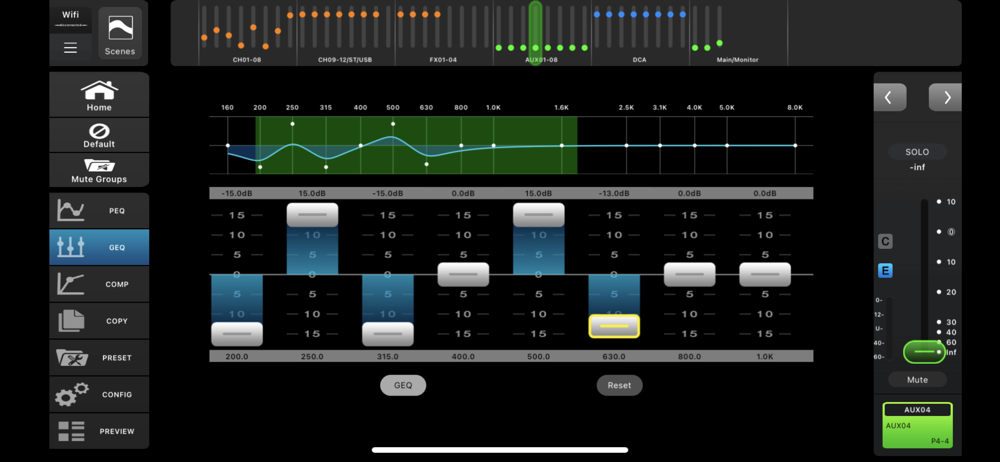1000x462 pixels.
Task: Select the FX01-04 fader bank
Action: click(x=444, y=33)
